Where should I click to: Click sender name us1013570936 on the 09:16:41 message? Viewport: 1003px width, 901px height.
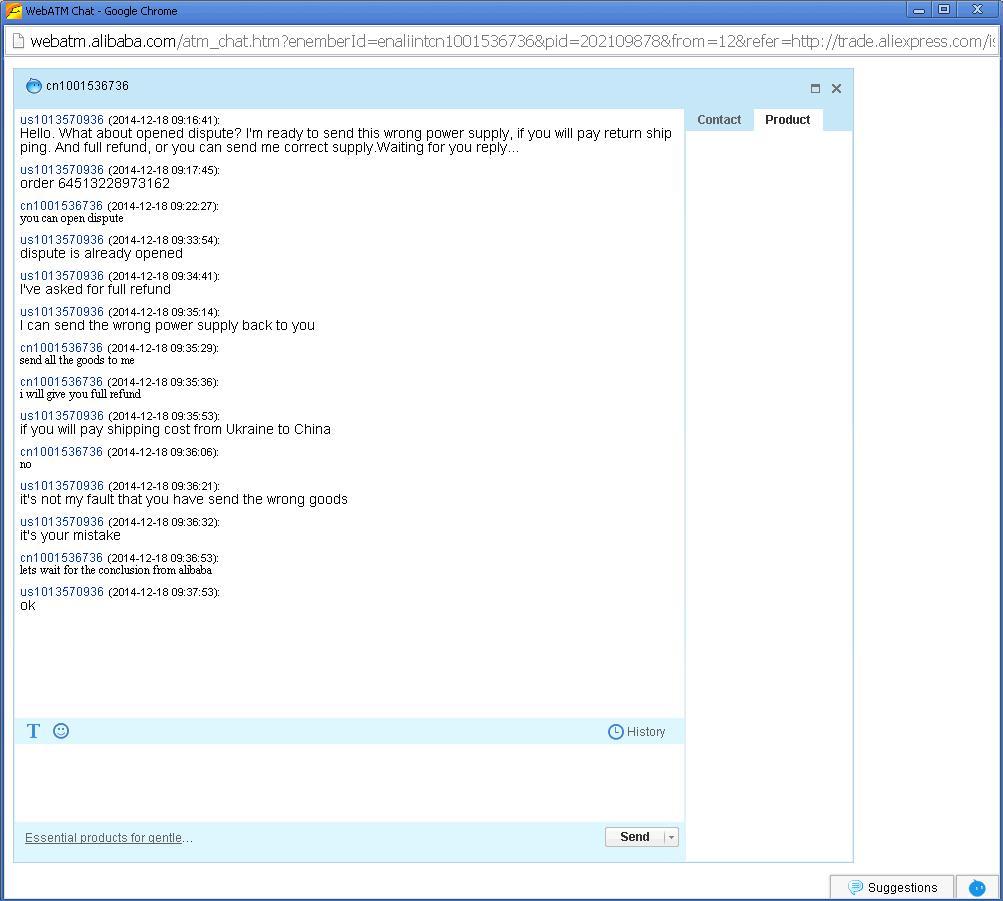pyautogui.click(x=61, y=120)
